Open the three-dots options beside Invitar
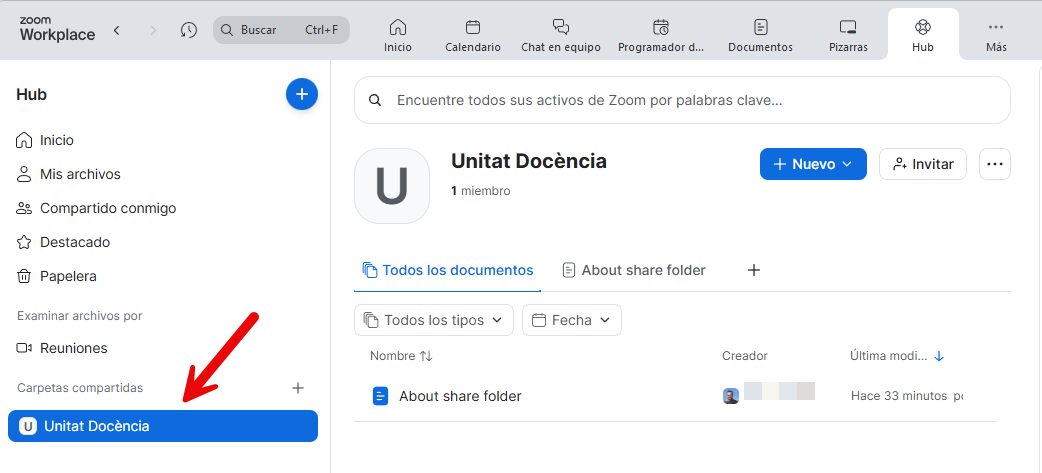Screen dimensions: 1042x473 (994, 164)
